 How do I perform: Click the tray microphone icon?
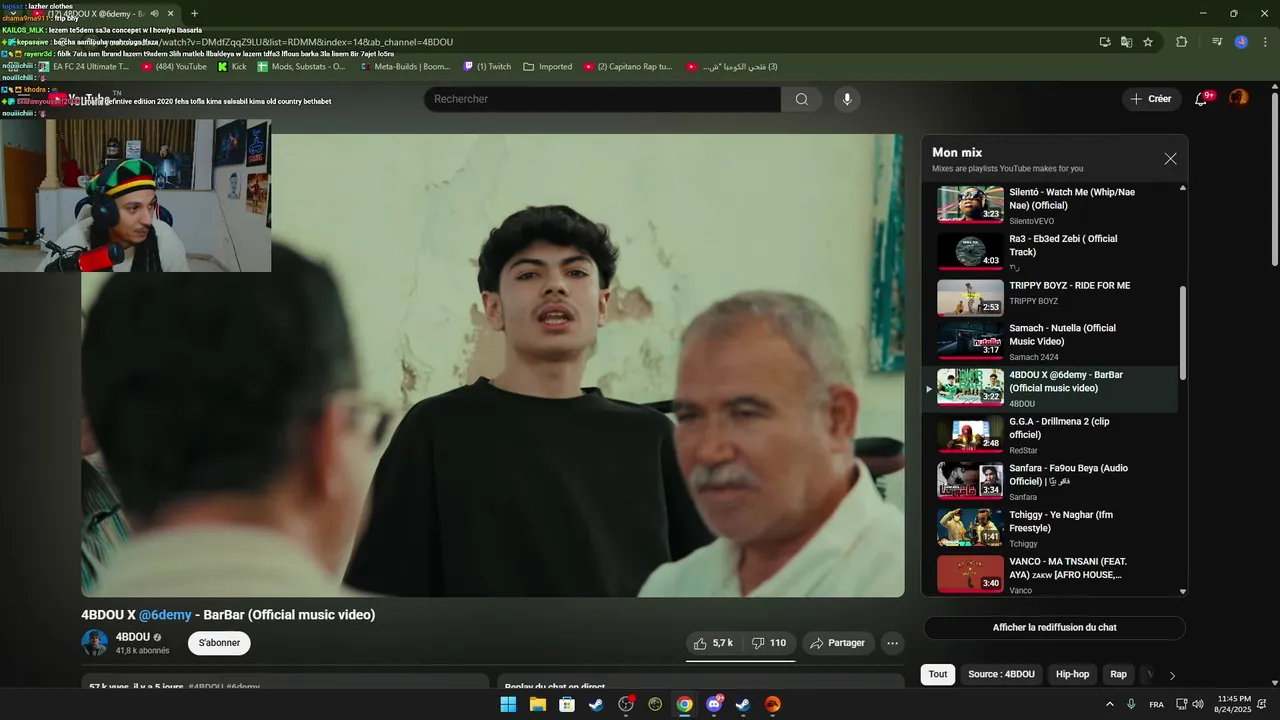click(x=1131, y=704)
